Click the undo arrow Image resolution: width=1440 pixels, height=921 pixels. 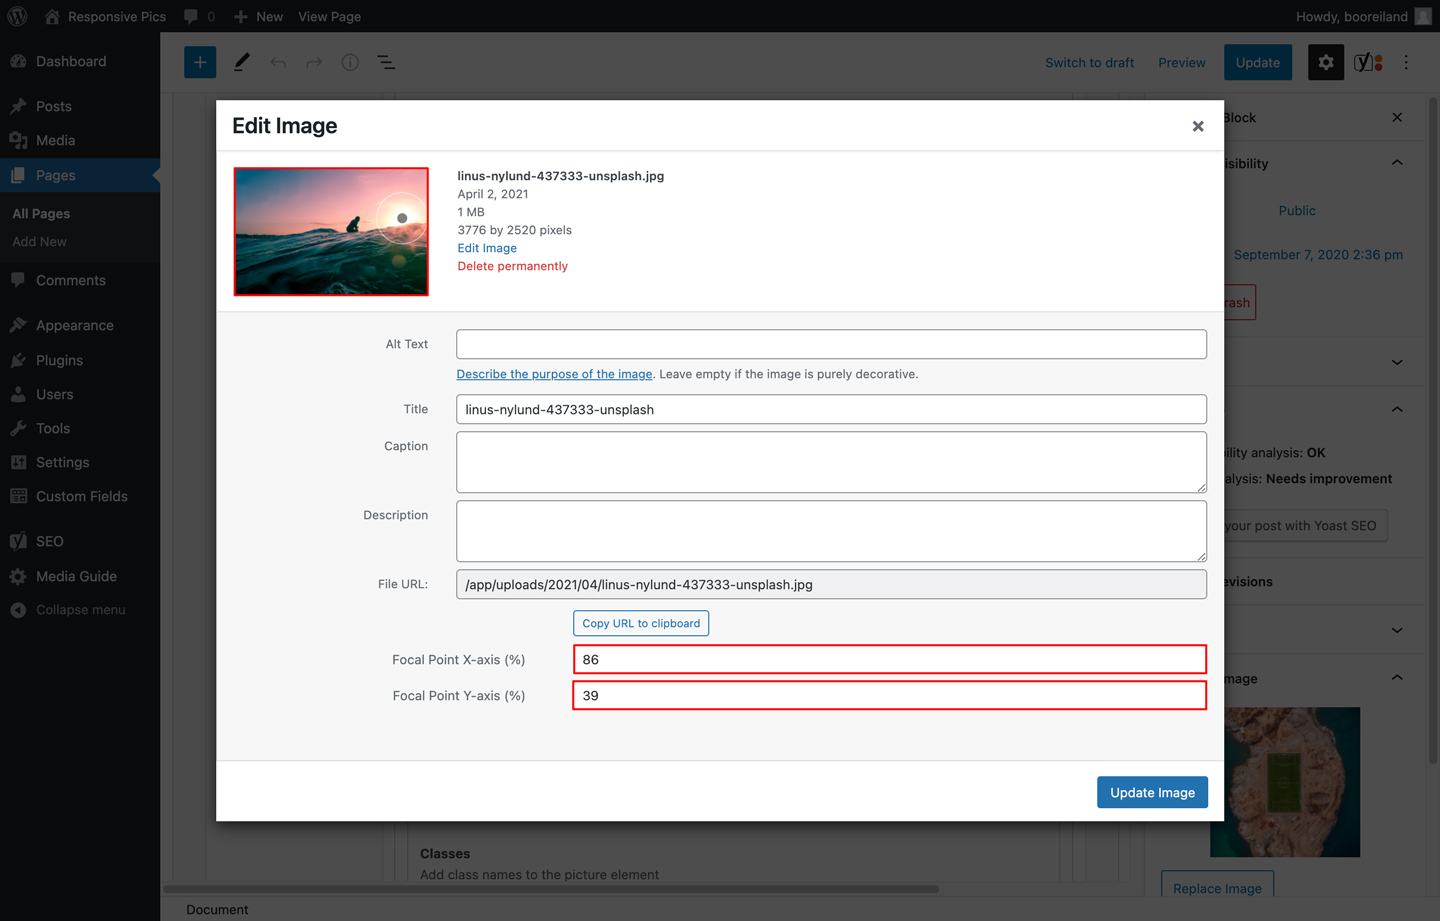point(278,62)
